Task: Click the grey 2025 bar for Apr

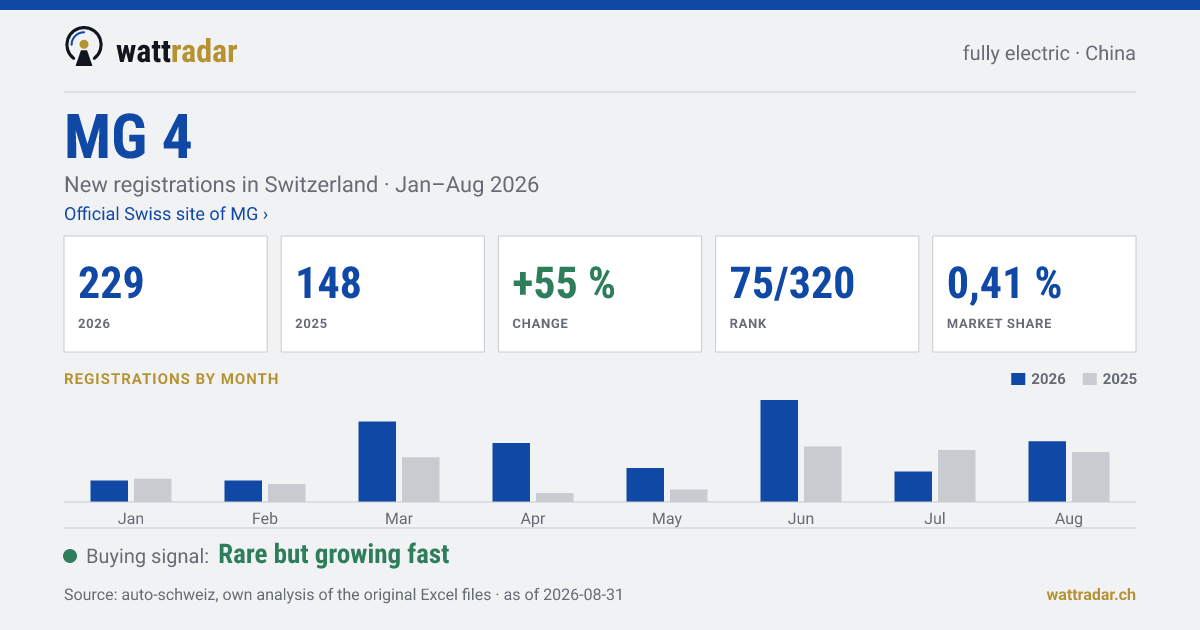Action: tap(555, 497)
